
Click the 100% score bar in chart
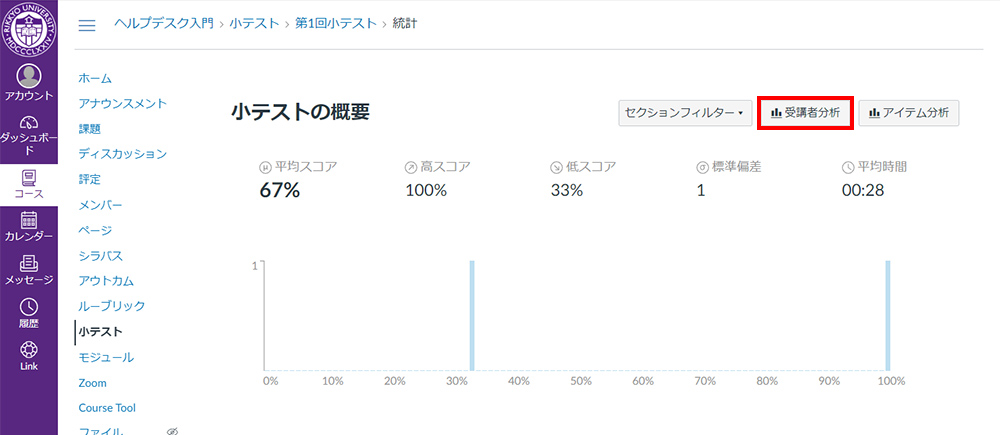click(887, 315)
